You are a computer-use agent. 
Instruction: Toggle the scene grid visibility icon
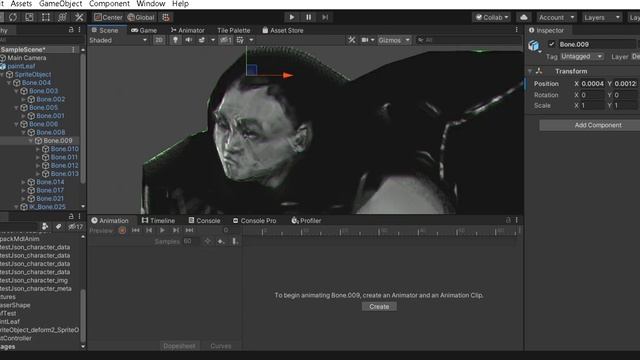(x=240, y=40)
